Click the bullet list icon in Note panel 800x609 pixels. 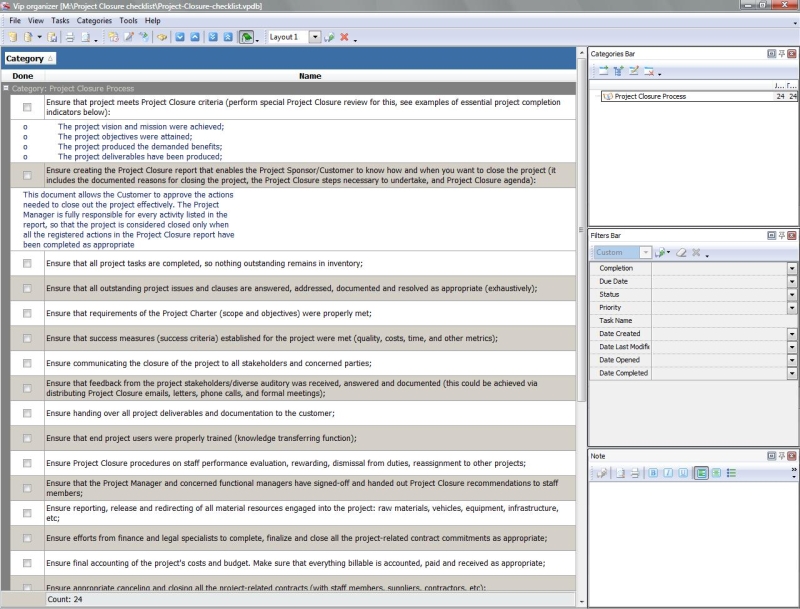click(x=731, y=473)
